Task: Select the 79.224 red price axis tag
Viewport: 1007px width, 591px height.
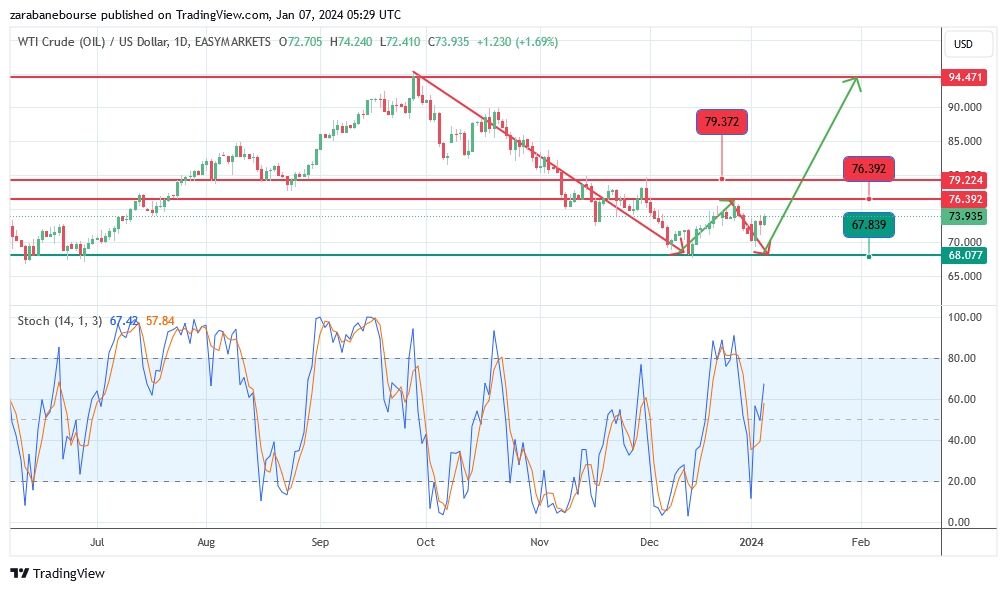Action: [965, 180]
